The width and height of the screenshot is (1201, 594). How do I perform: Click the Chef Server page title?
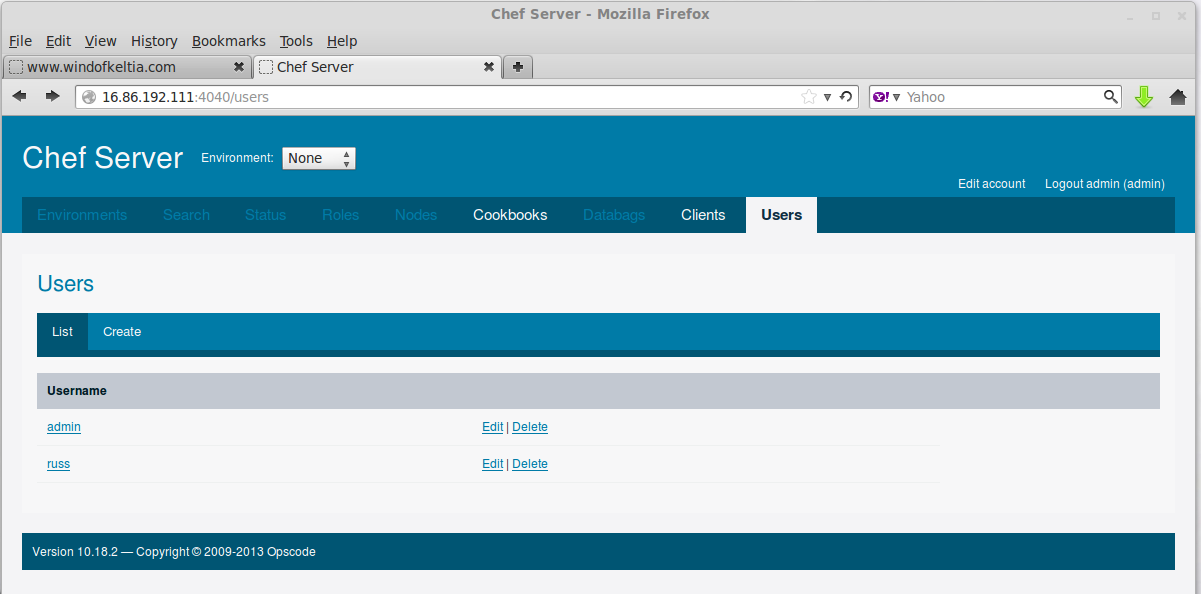pyautogui.click(x=103, y=158)
